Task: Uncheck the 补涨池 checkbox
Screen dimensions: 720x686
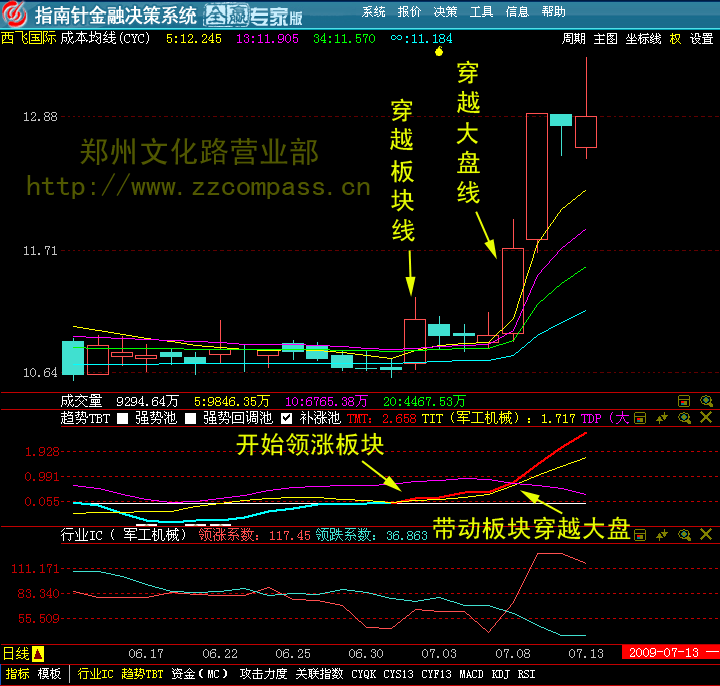Action: tap(287, 418)
